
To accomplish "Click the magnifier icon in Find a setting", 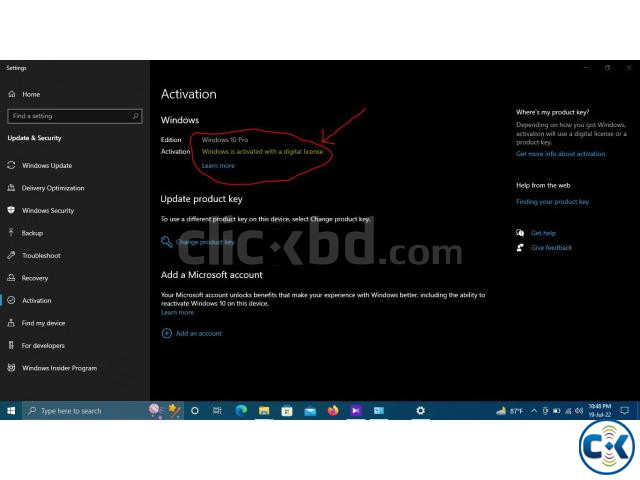I will pos(136,116).
